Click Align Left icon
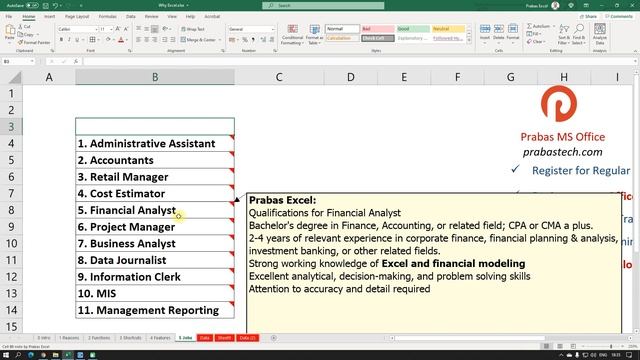 tap(139, 40)
